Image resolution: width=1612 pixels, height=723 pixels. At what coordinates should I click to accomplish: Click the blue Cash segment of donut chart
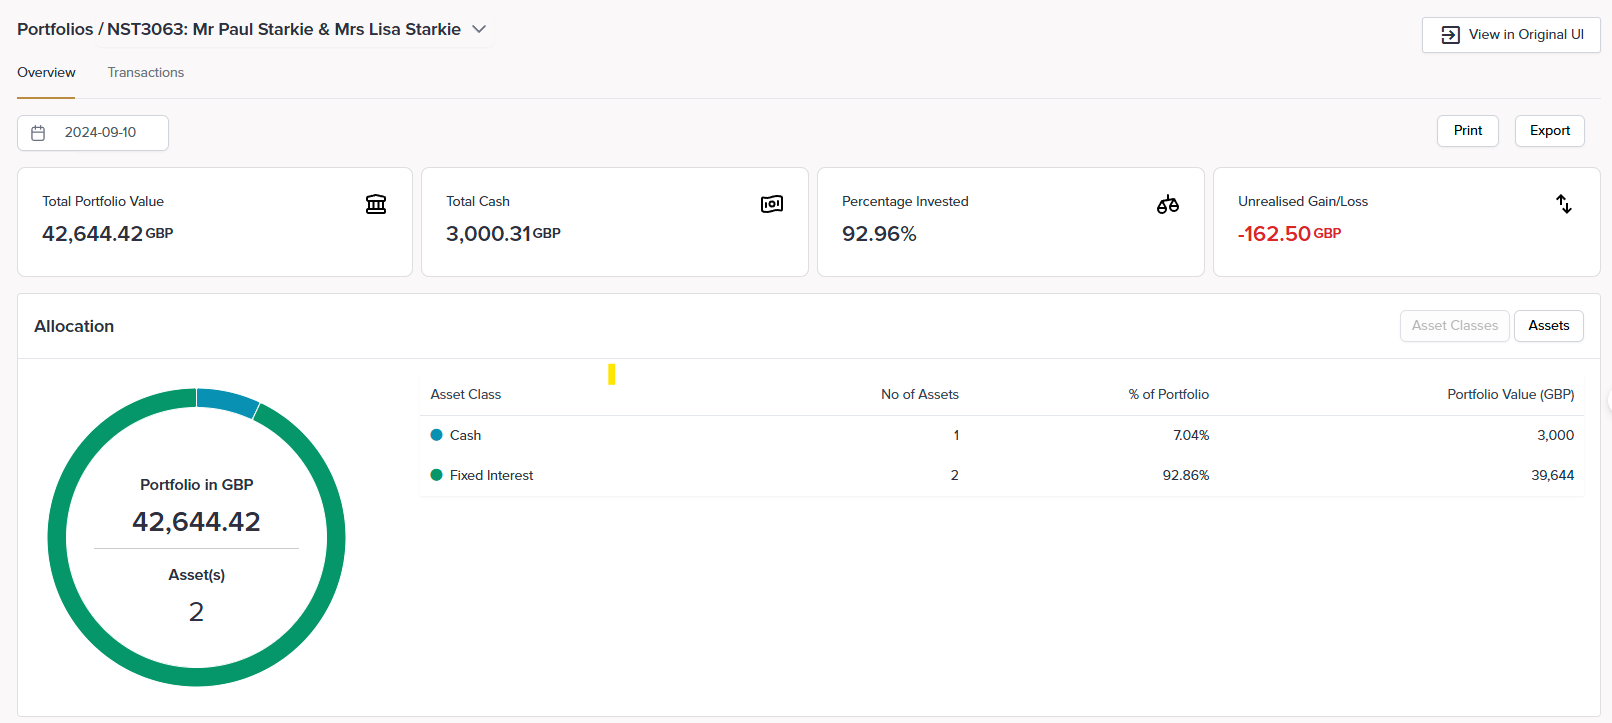point(227,401)
